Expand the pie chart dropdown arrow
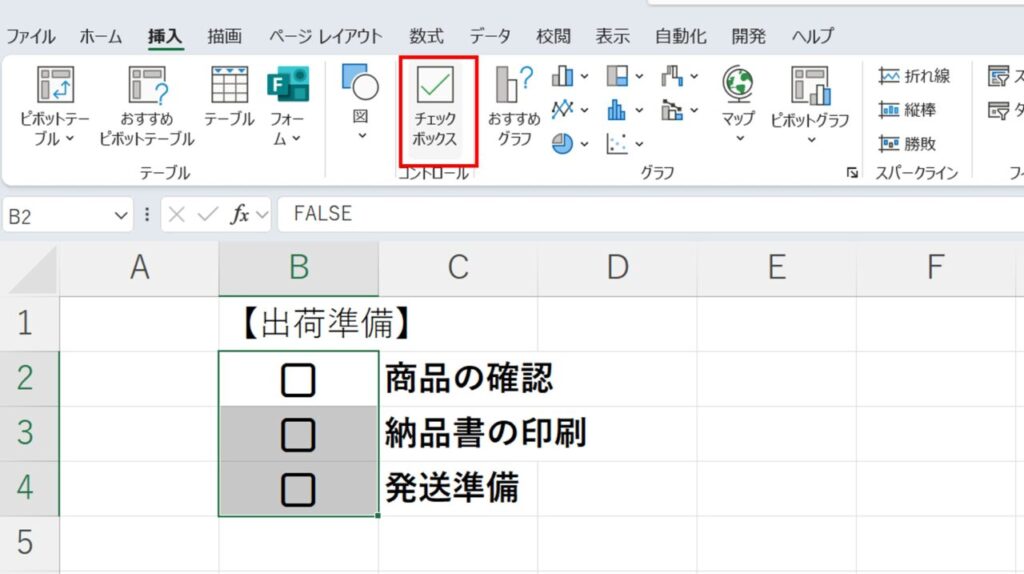 coord(584,144)
